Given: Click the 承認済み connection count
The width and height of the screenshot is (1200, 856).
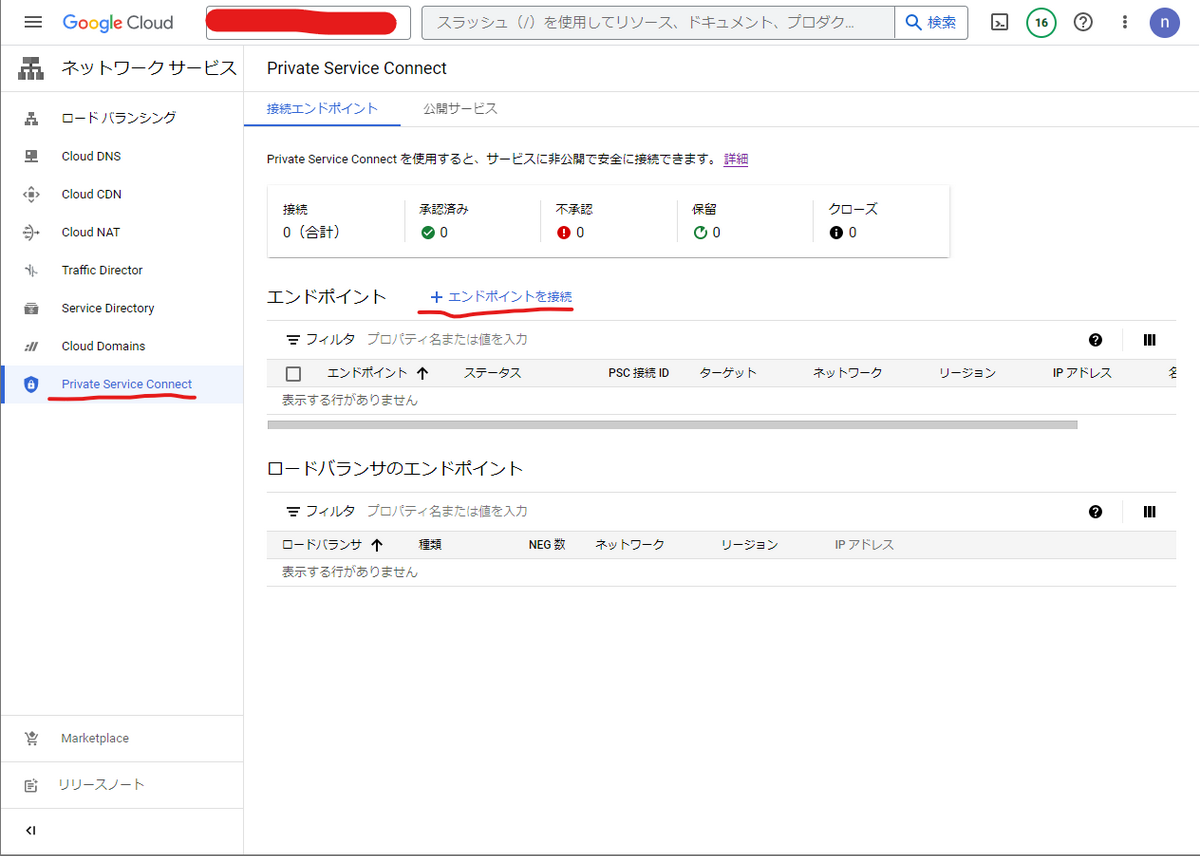Looking at the screenshot, I should tap(434, 232).
